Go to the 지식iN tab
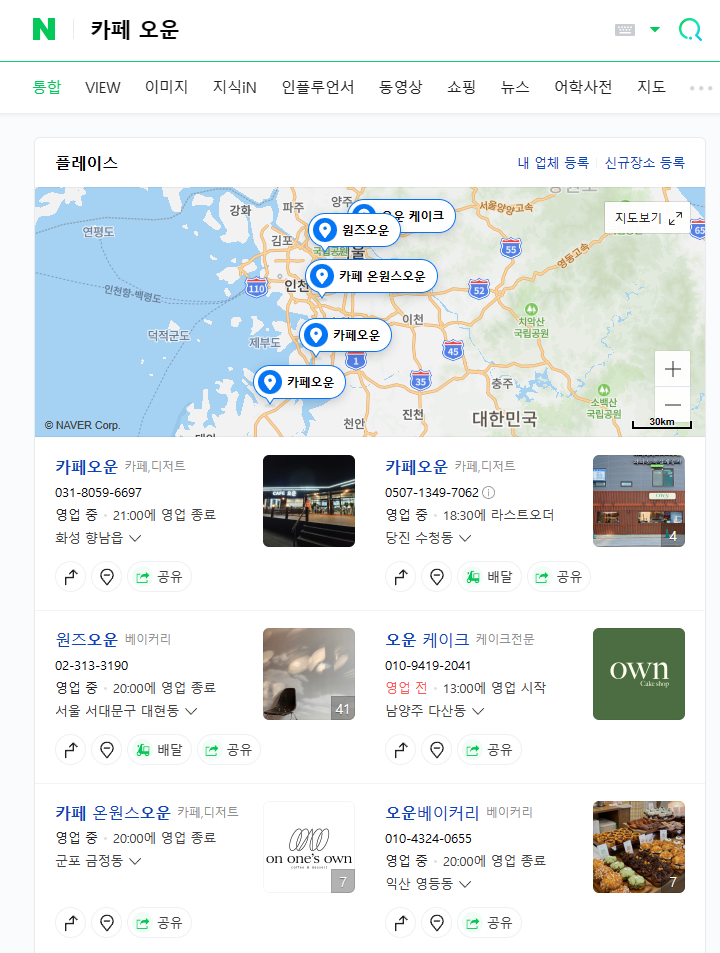Viewport: 720px width, 953px height. [235, 87]
